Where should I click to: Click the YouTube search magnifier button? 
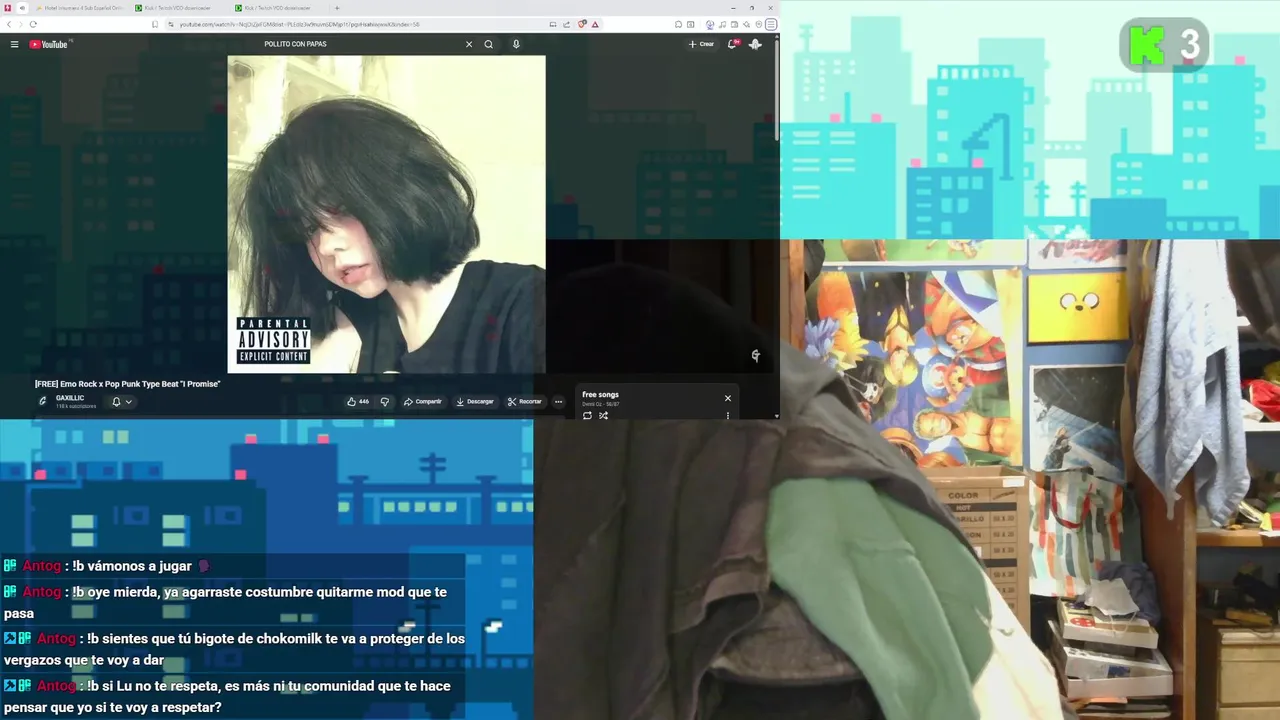click(488, 44)
